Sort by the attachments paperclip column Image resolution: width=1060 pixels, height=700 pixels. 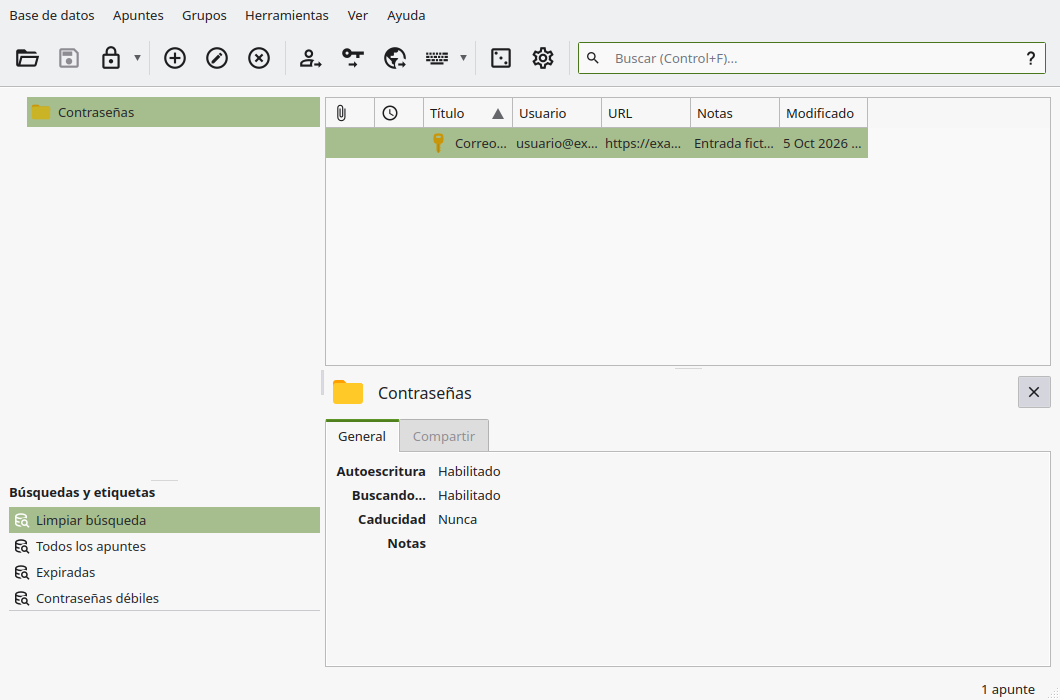point(350,113)
